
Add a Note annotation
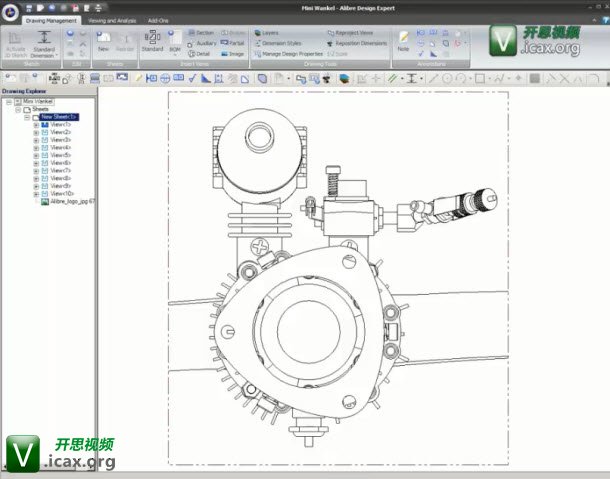tap(403, 41)
